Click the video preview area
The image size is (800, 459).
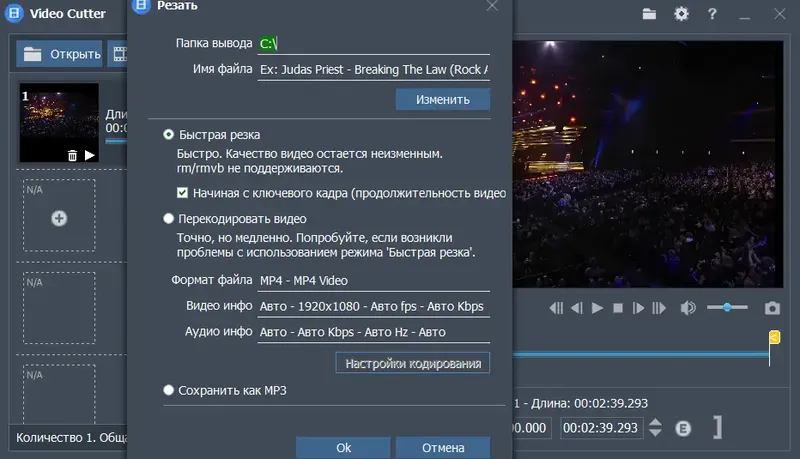pyautogui.click(x=647, y=164)
